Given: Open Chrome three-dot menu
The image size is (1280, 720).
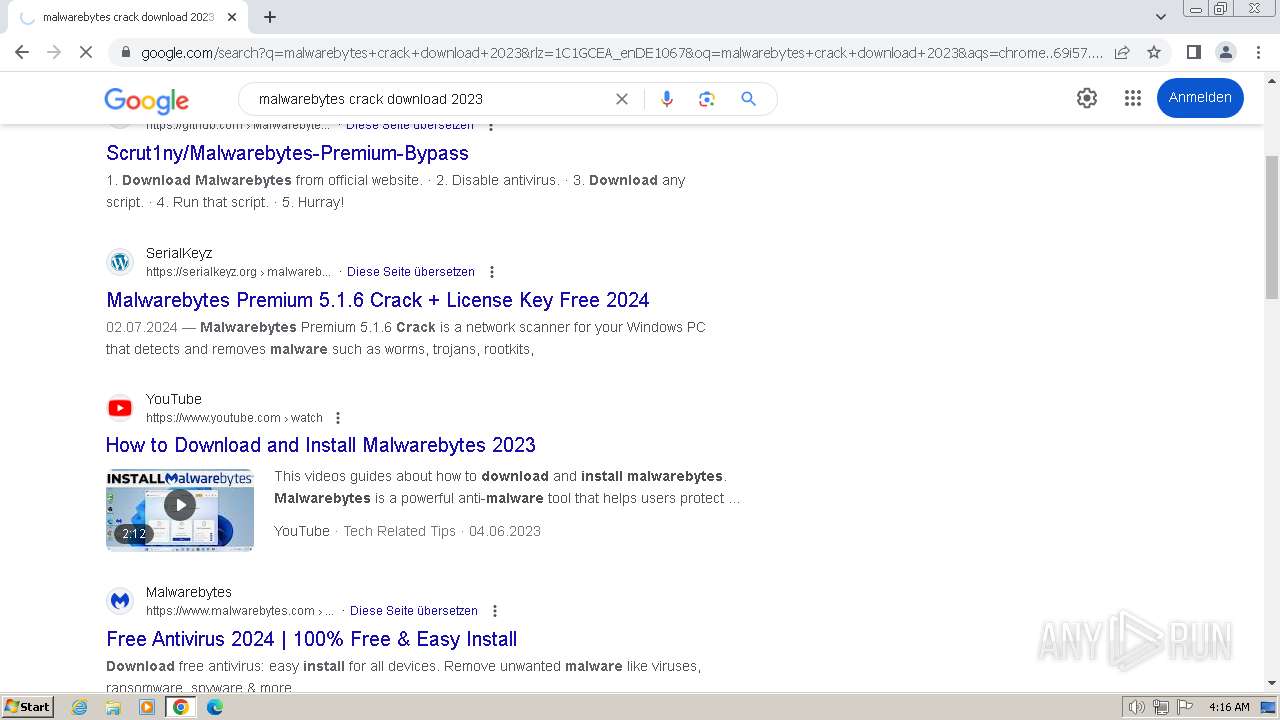Looking at the screenshot, I should point(1258,52).
